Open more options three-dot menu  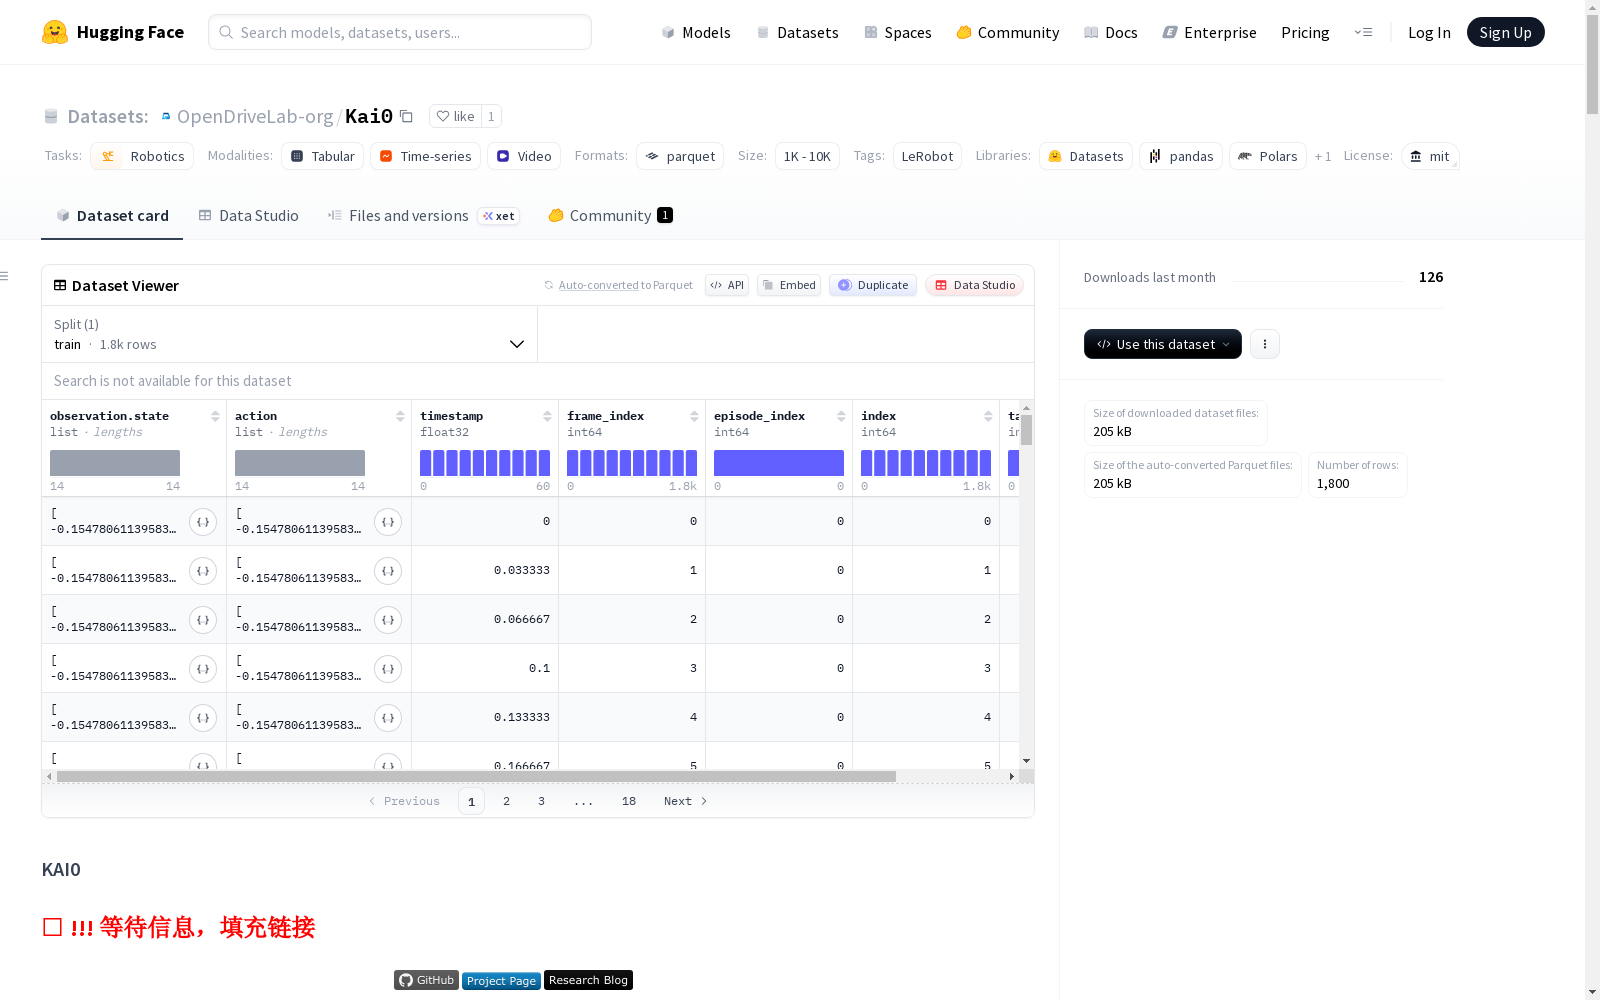coord(1265,344)
